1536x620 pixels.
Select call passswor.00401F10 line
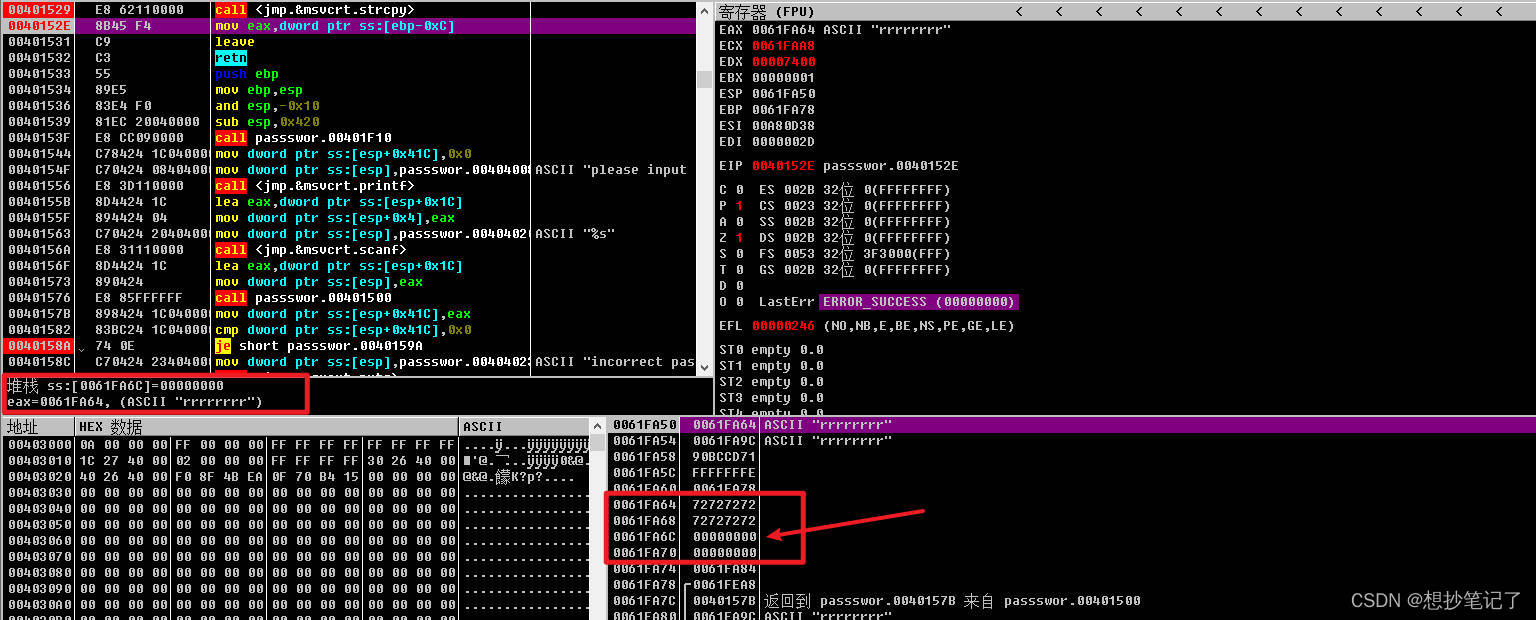349,138
